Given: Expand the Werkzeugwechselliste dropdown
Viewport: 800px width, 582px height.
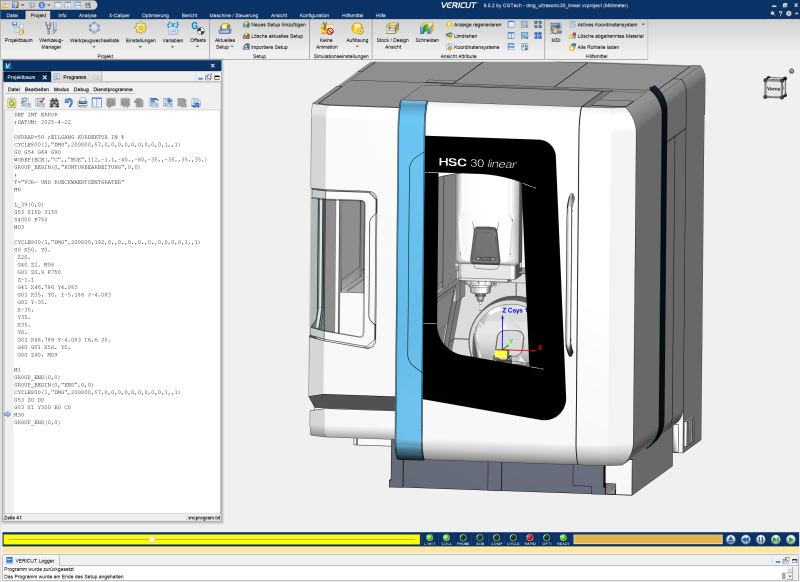Looking at the screenshot, I should click(x=94, y=47).
